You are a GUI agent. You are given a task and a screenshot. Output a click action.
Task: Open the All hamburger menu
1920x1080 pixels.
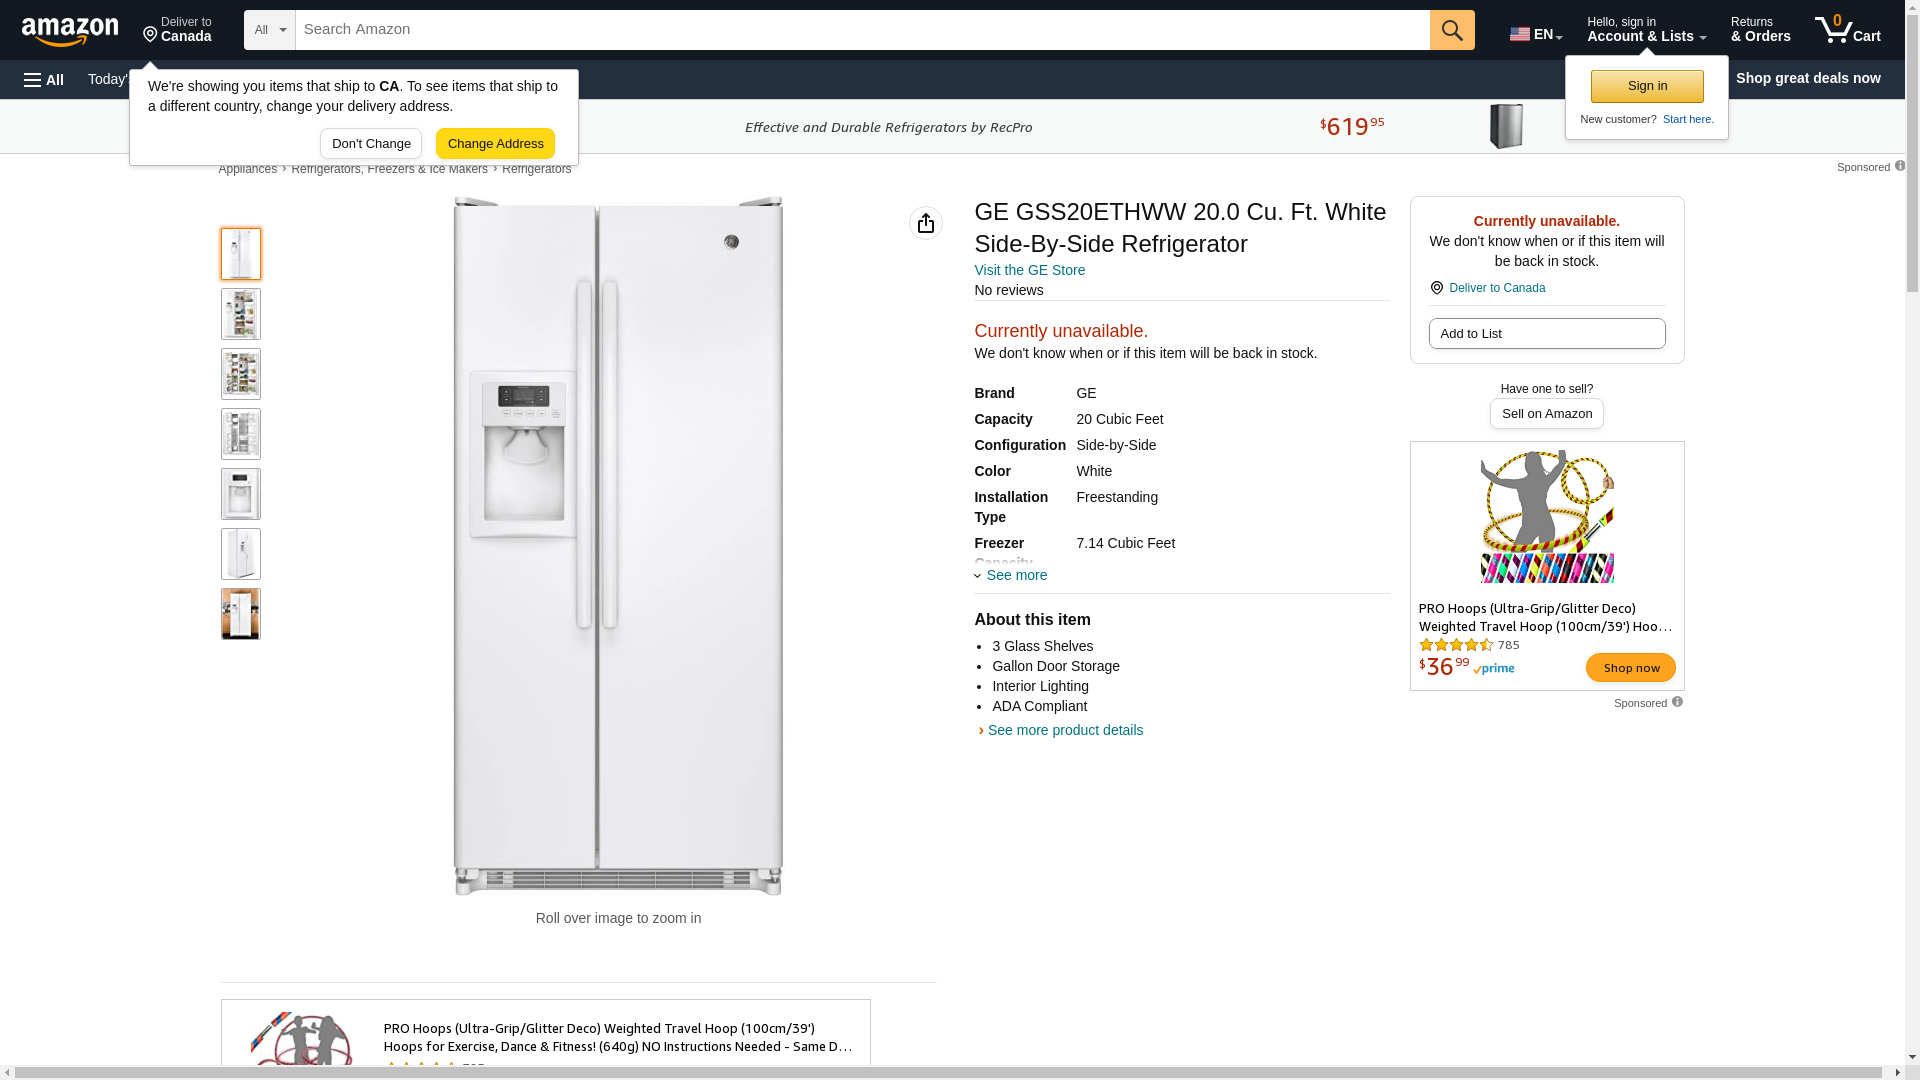point(44,79)
